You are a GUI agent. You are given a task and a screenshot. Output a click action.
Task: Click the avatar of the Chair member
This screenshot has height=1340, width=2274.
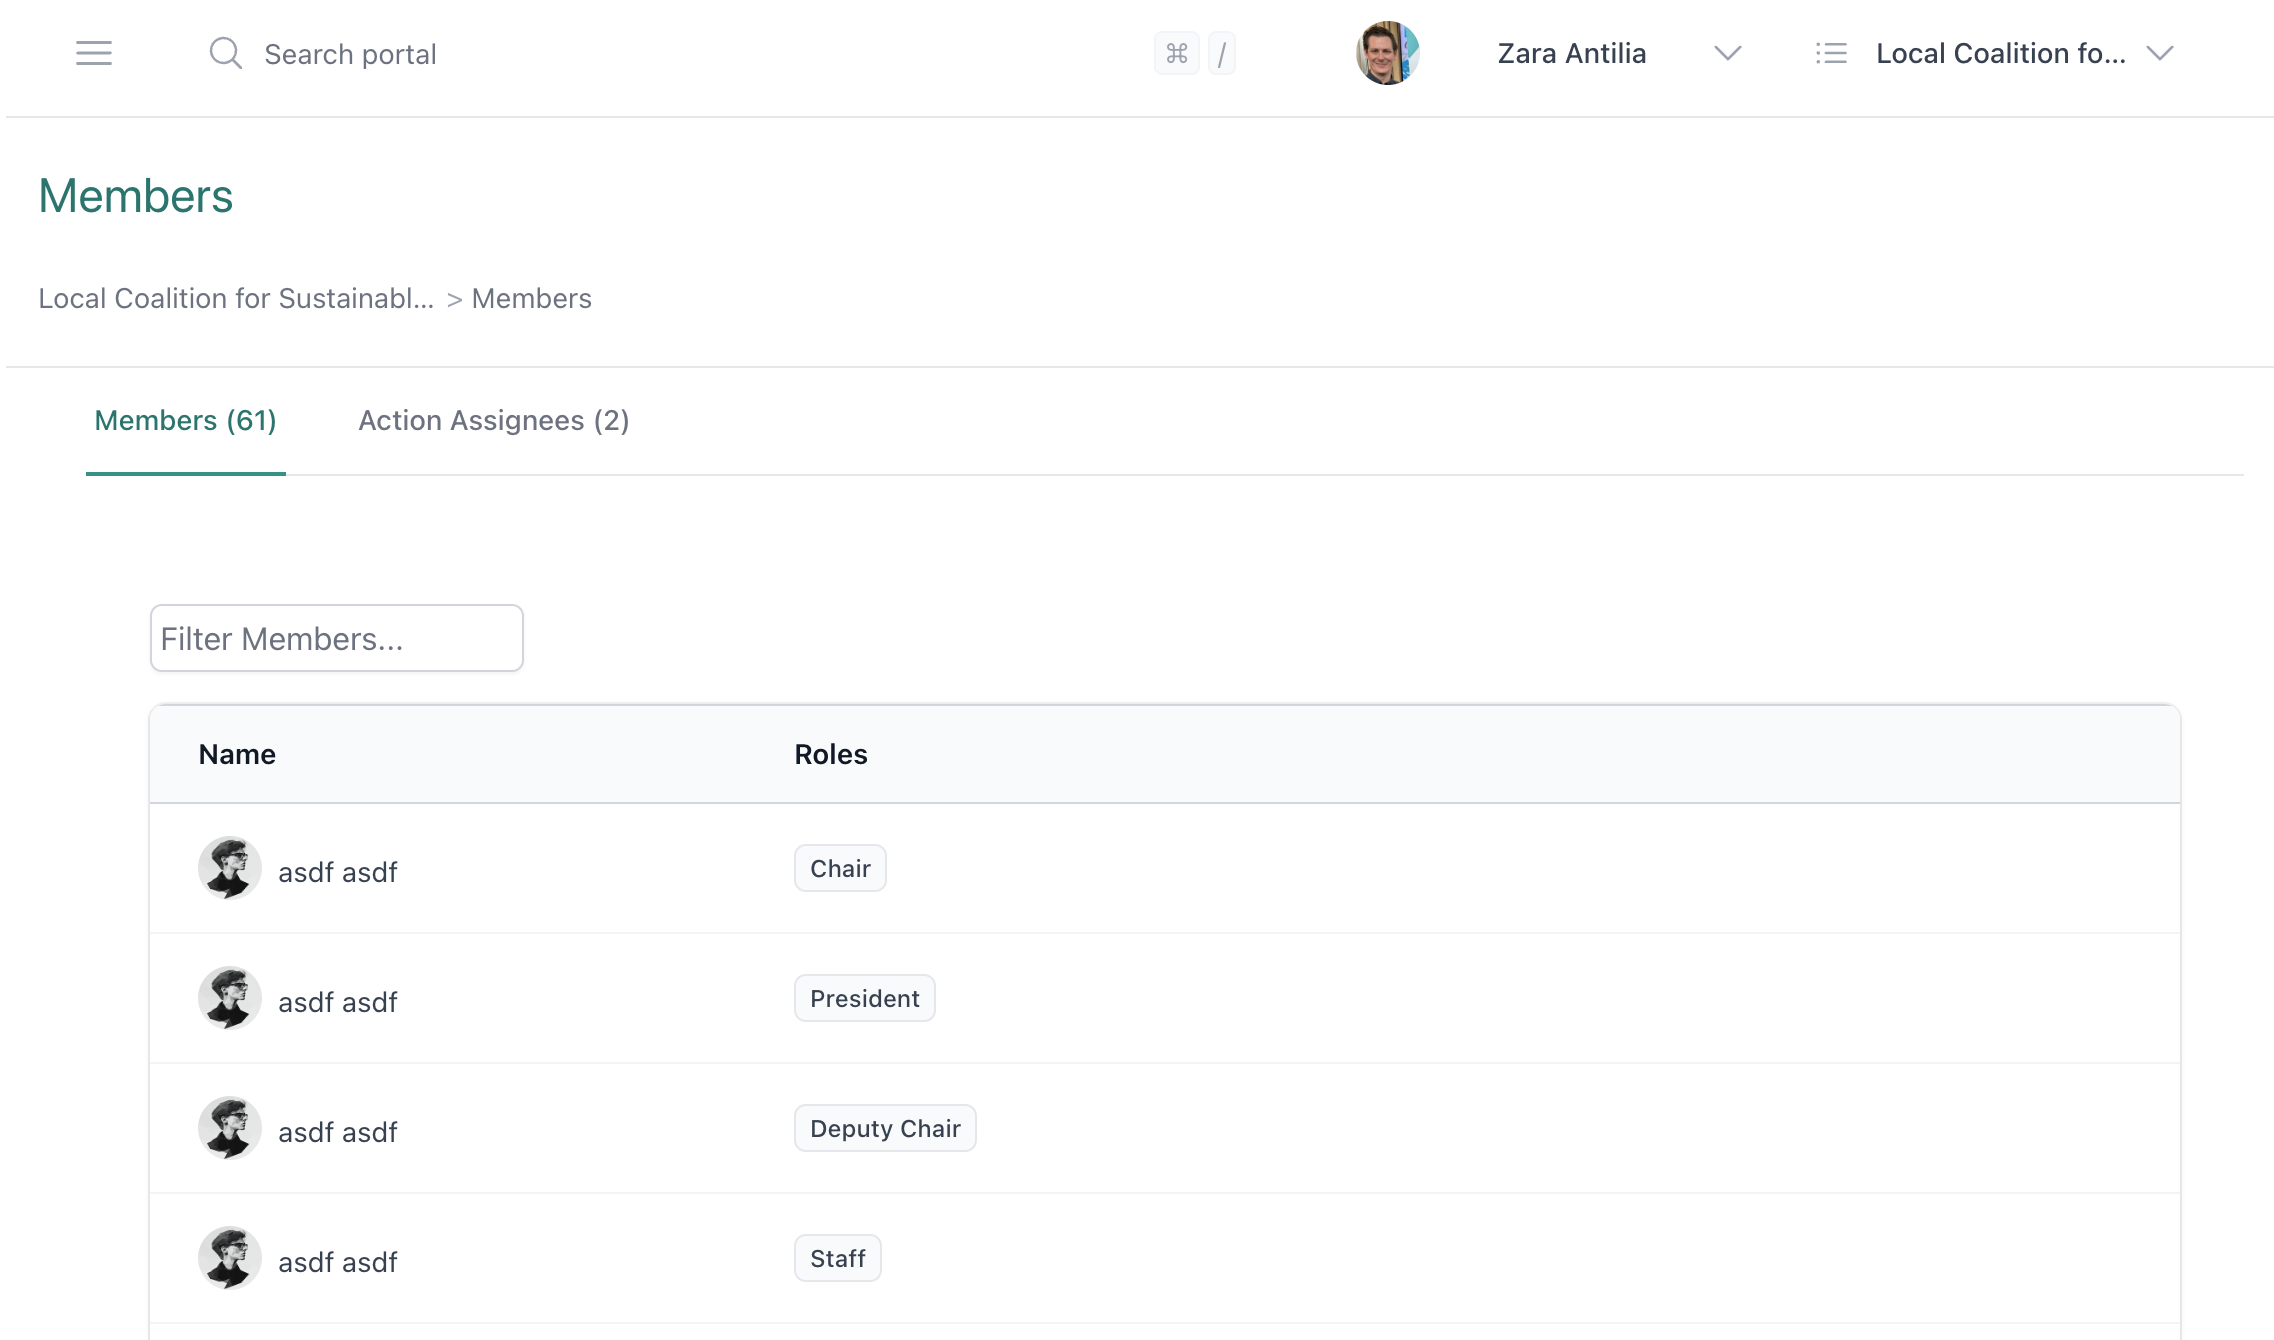pyautogui.click(x=229, y=868)
